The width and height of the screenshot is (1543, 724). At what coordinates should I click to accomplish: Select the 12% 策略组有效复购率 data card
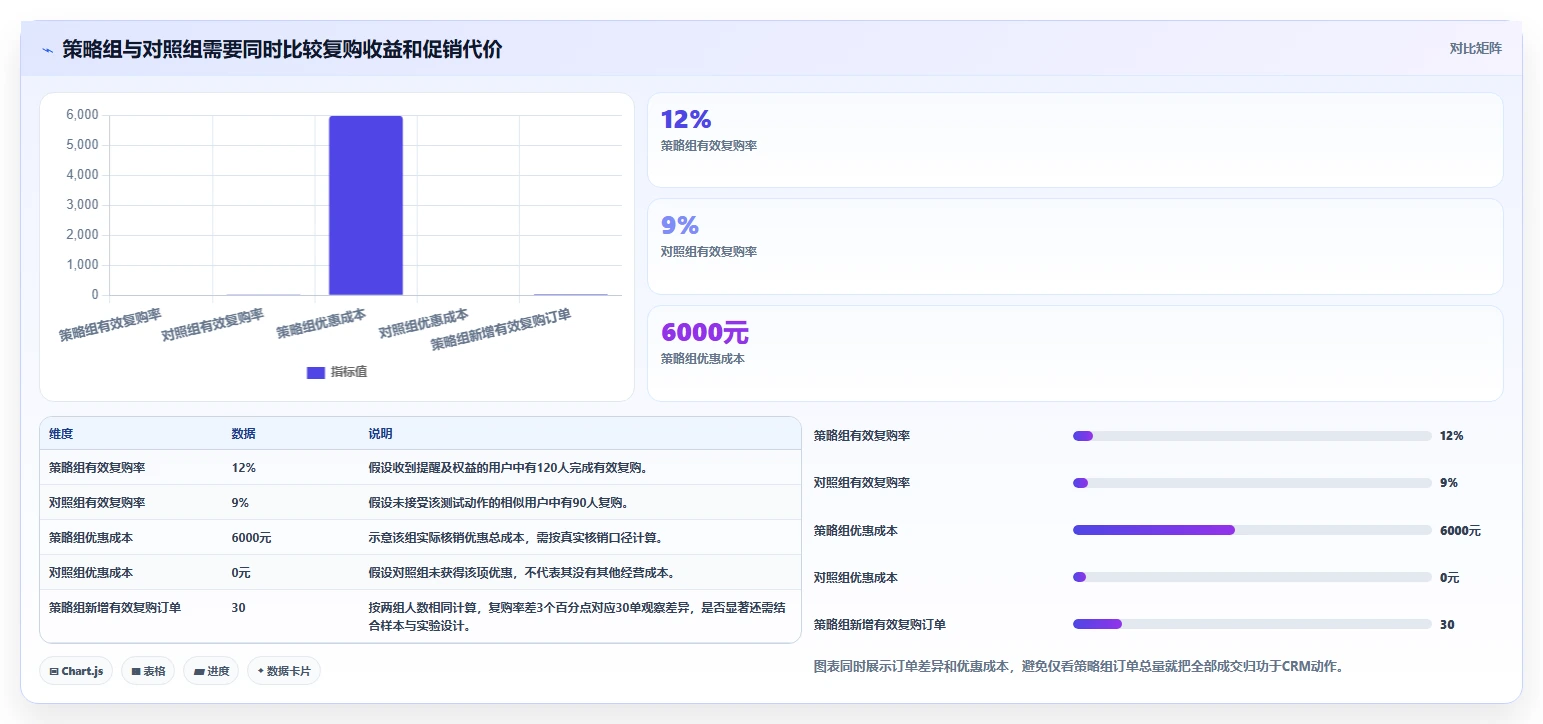pyautogui.click(x=1075, y=140)
